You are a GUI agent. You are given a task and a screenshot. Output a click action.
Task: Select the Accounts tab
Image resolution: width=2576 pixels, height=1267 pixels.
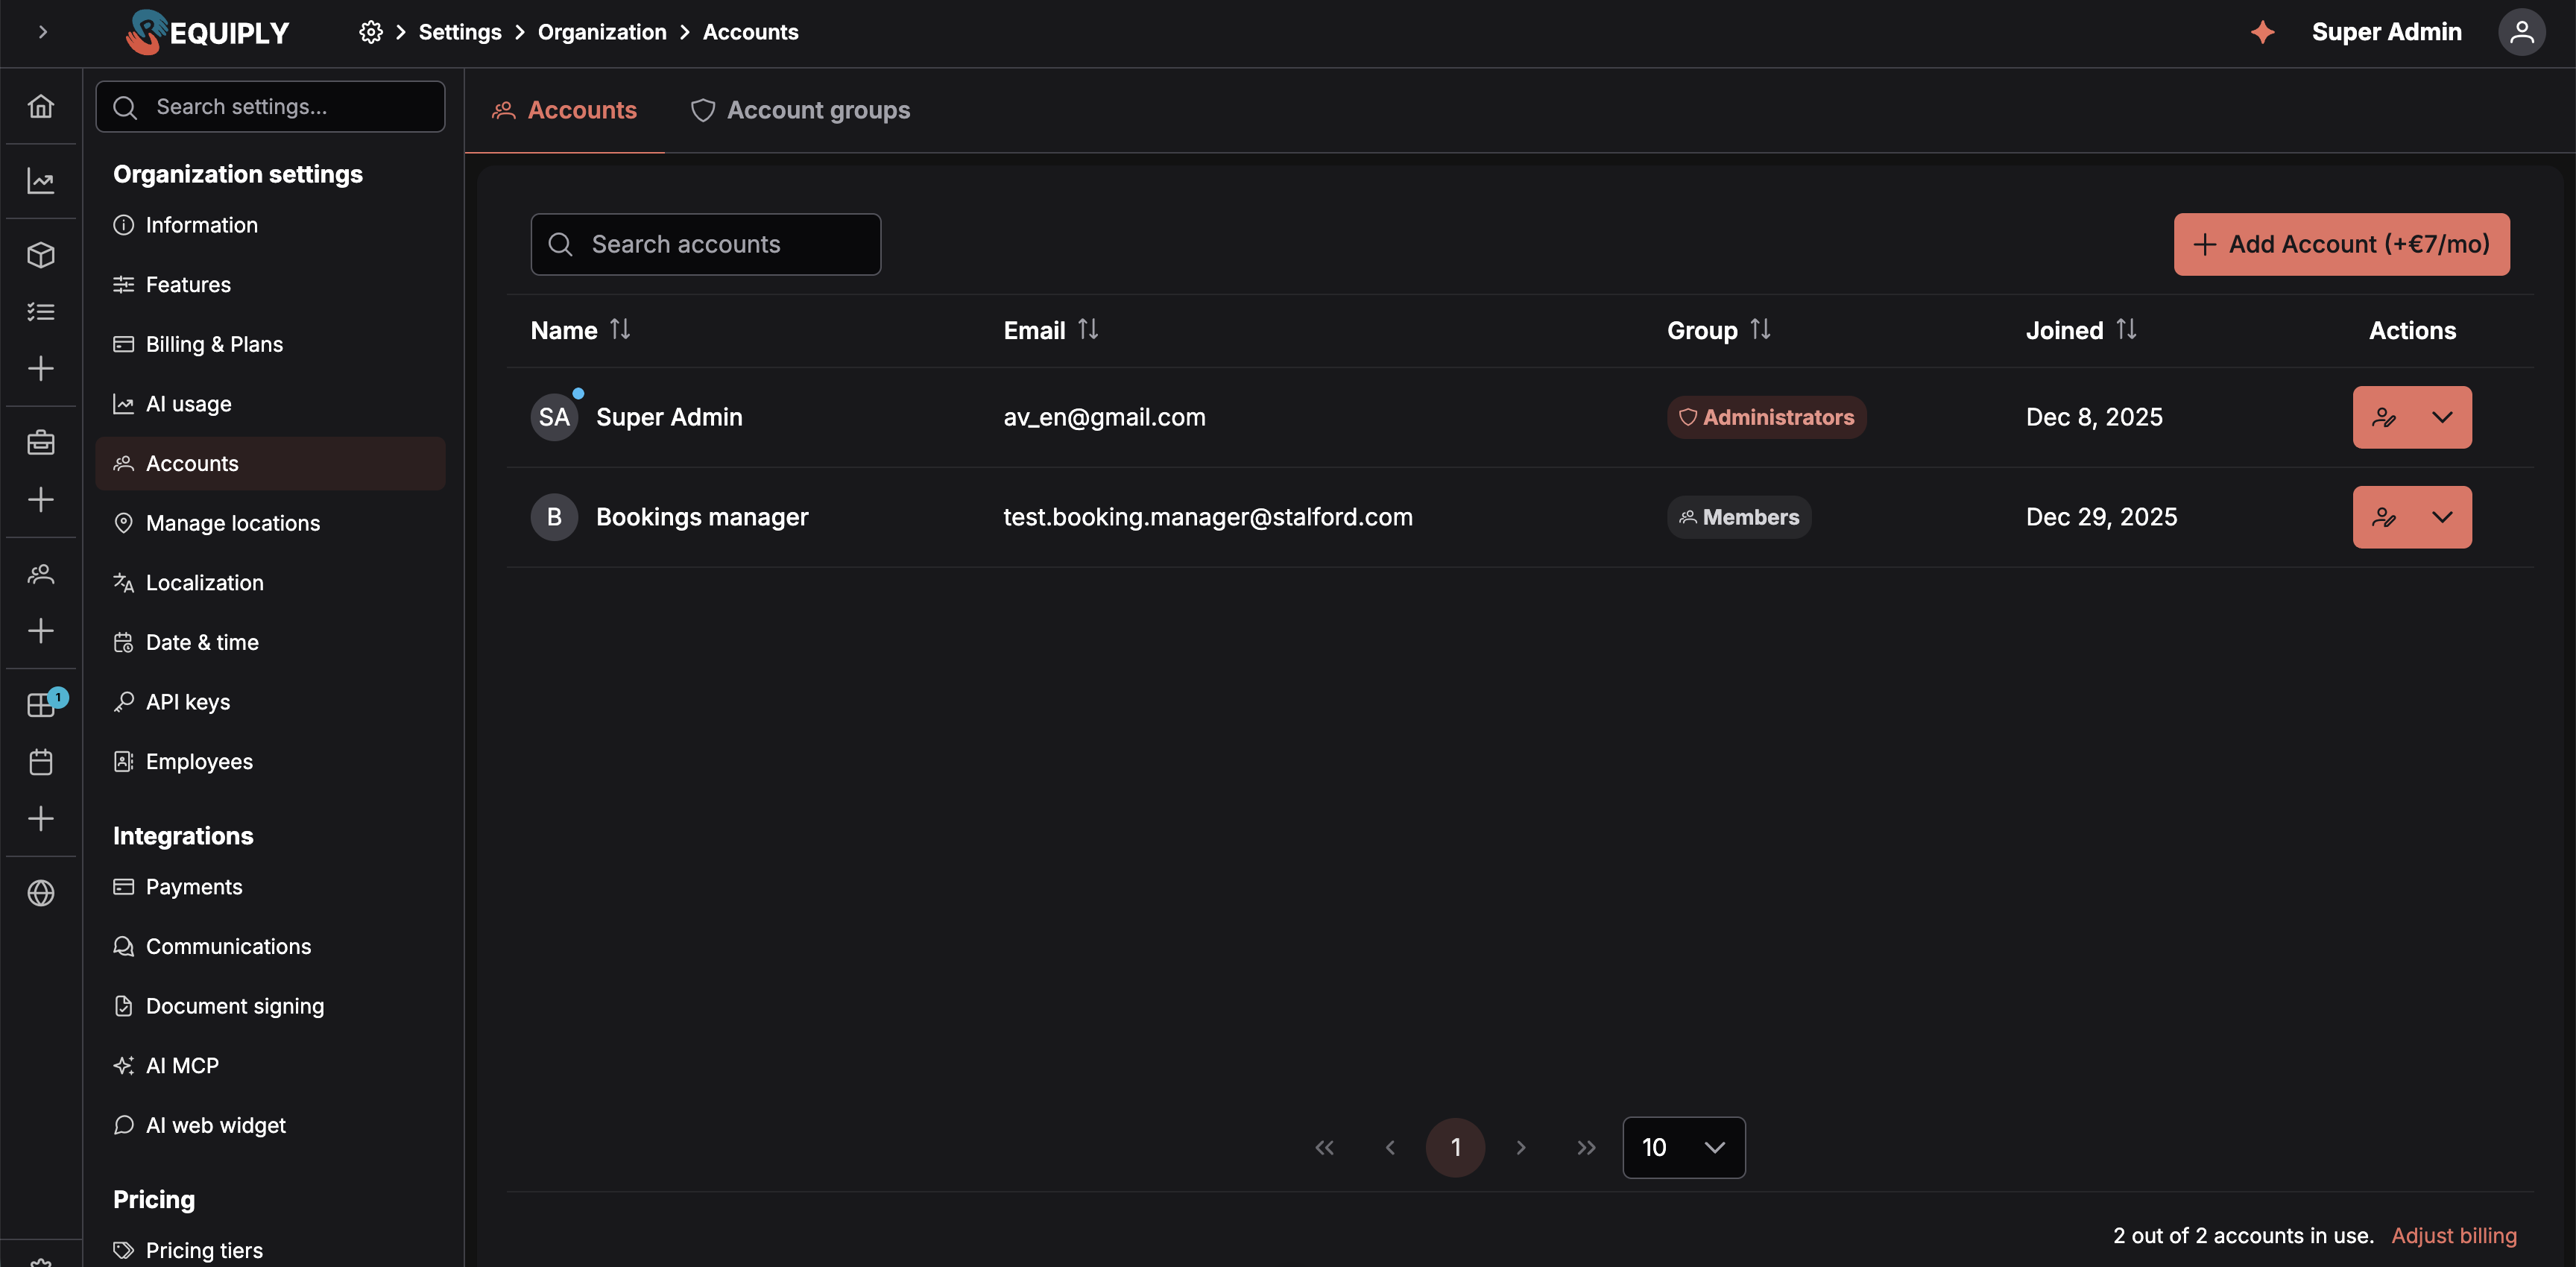point(565,110)
